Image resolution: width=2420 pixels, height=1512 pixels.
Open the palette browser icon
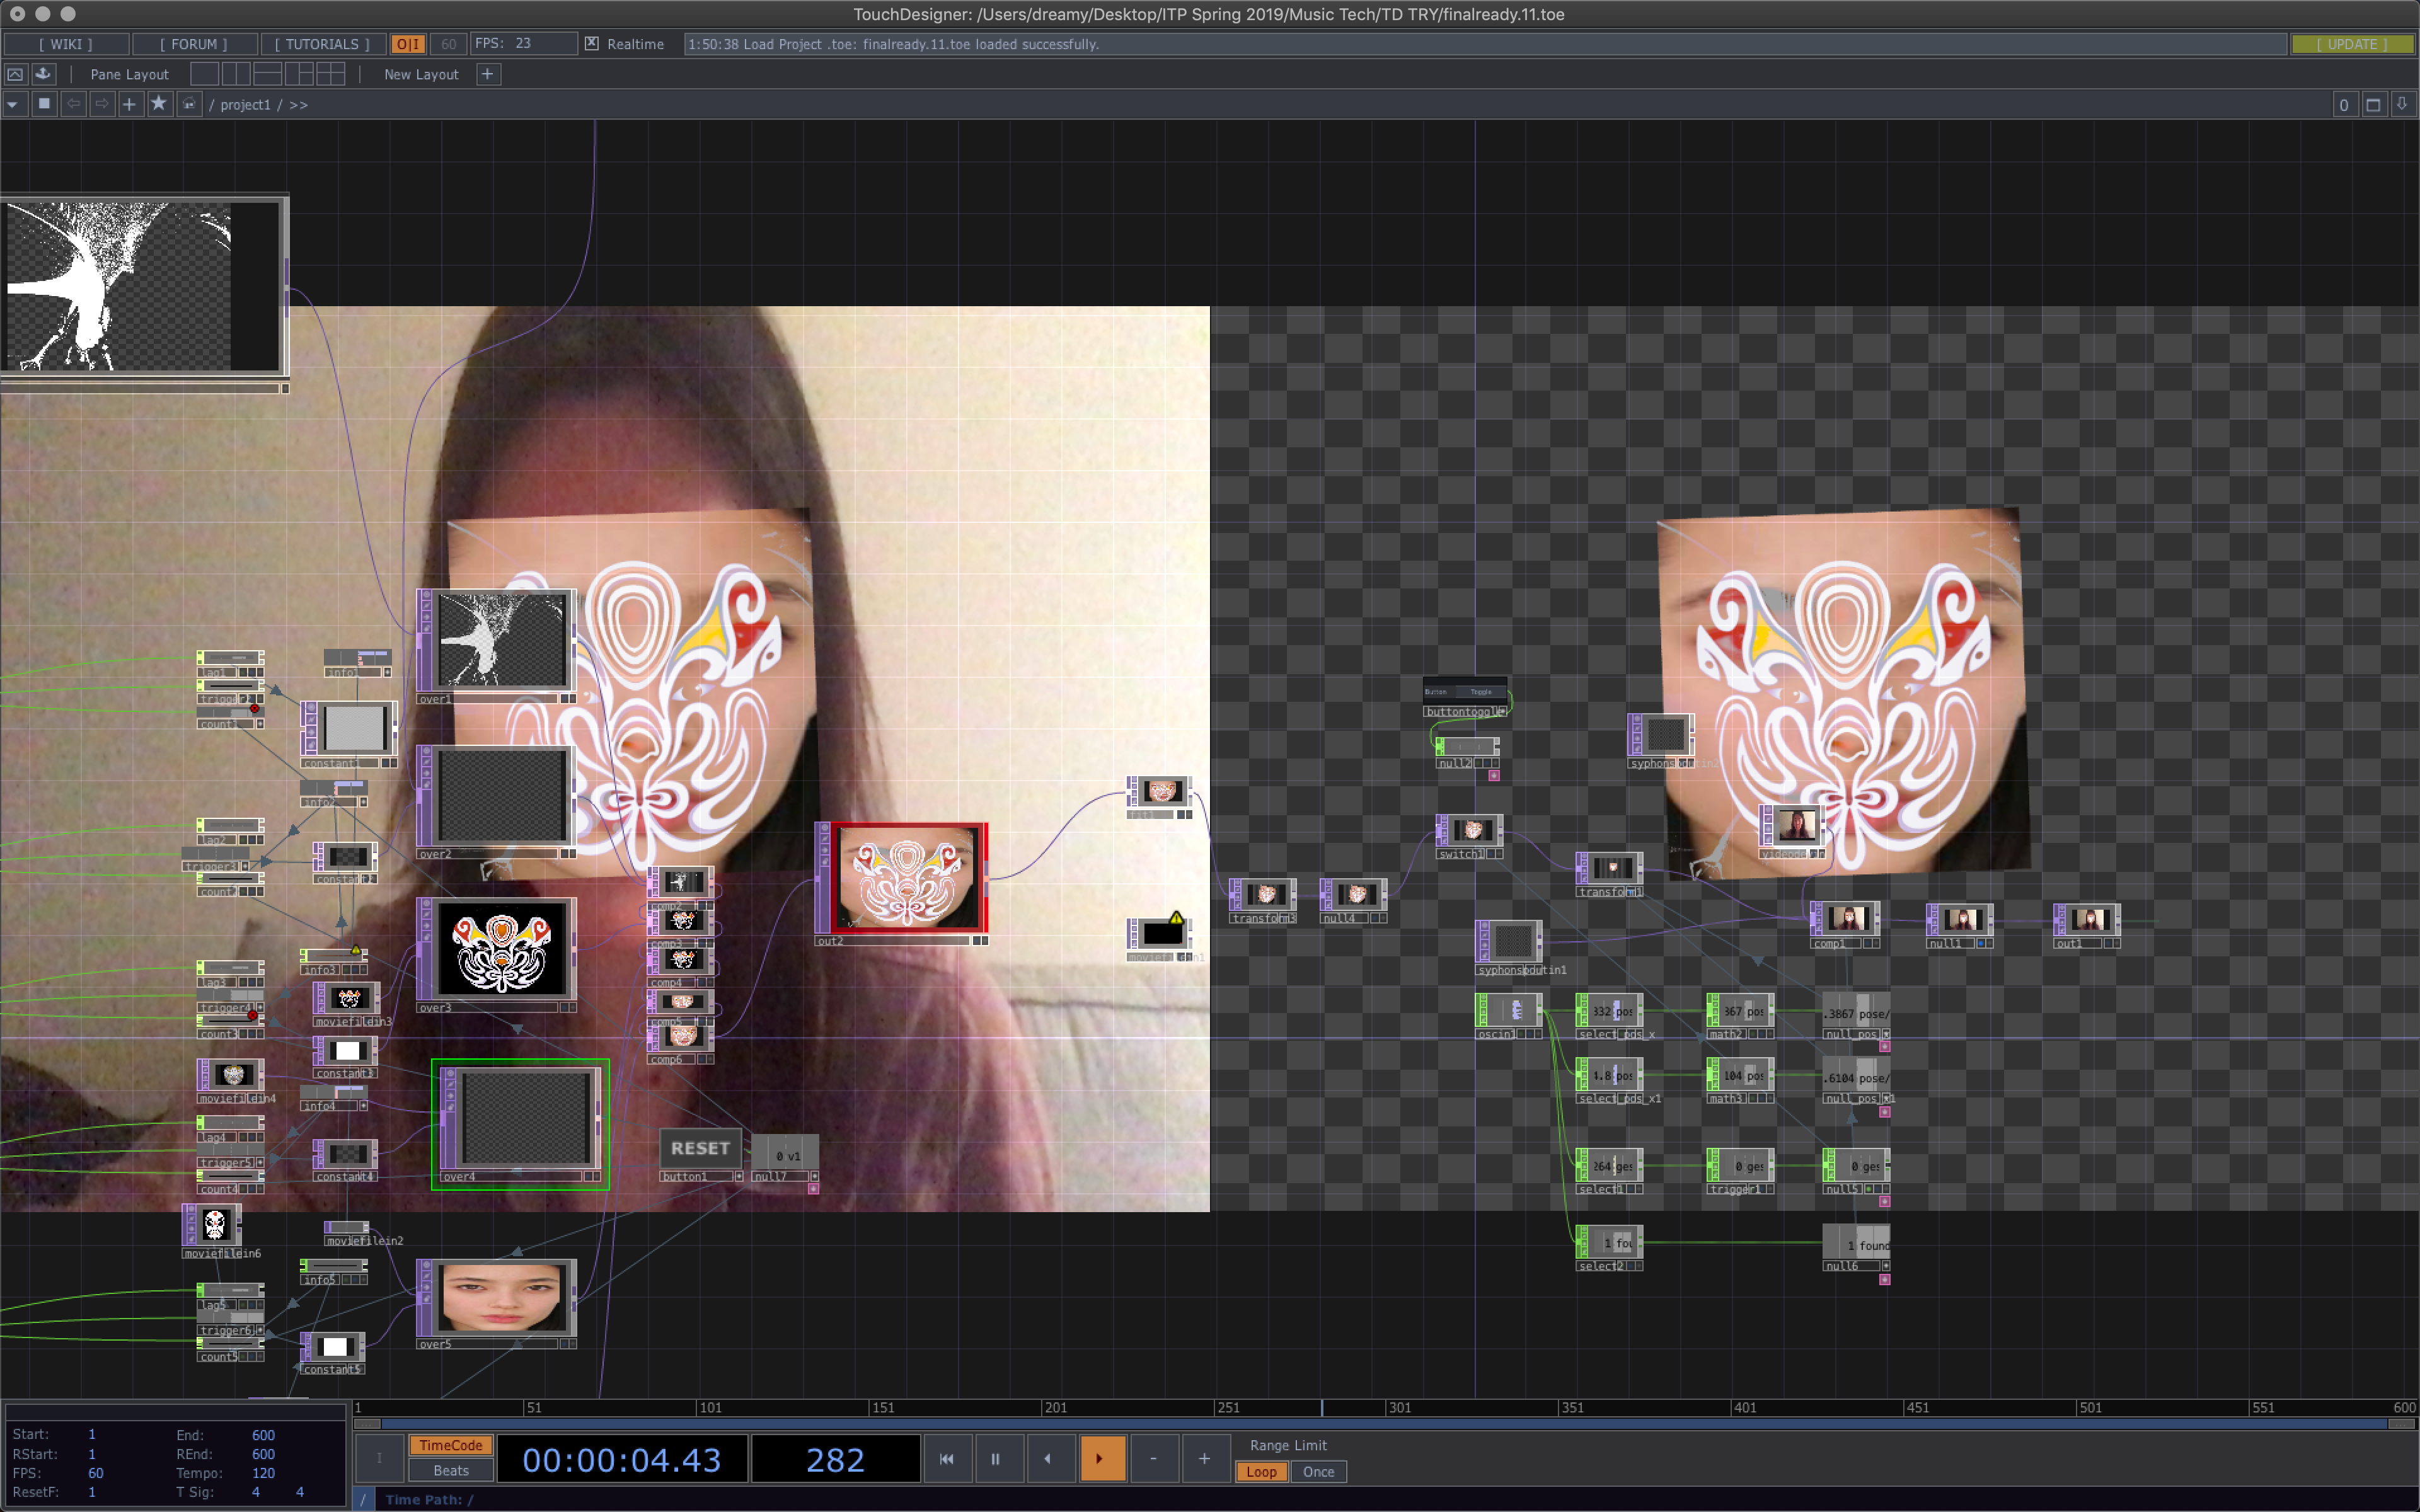click(15, 74)
